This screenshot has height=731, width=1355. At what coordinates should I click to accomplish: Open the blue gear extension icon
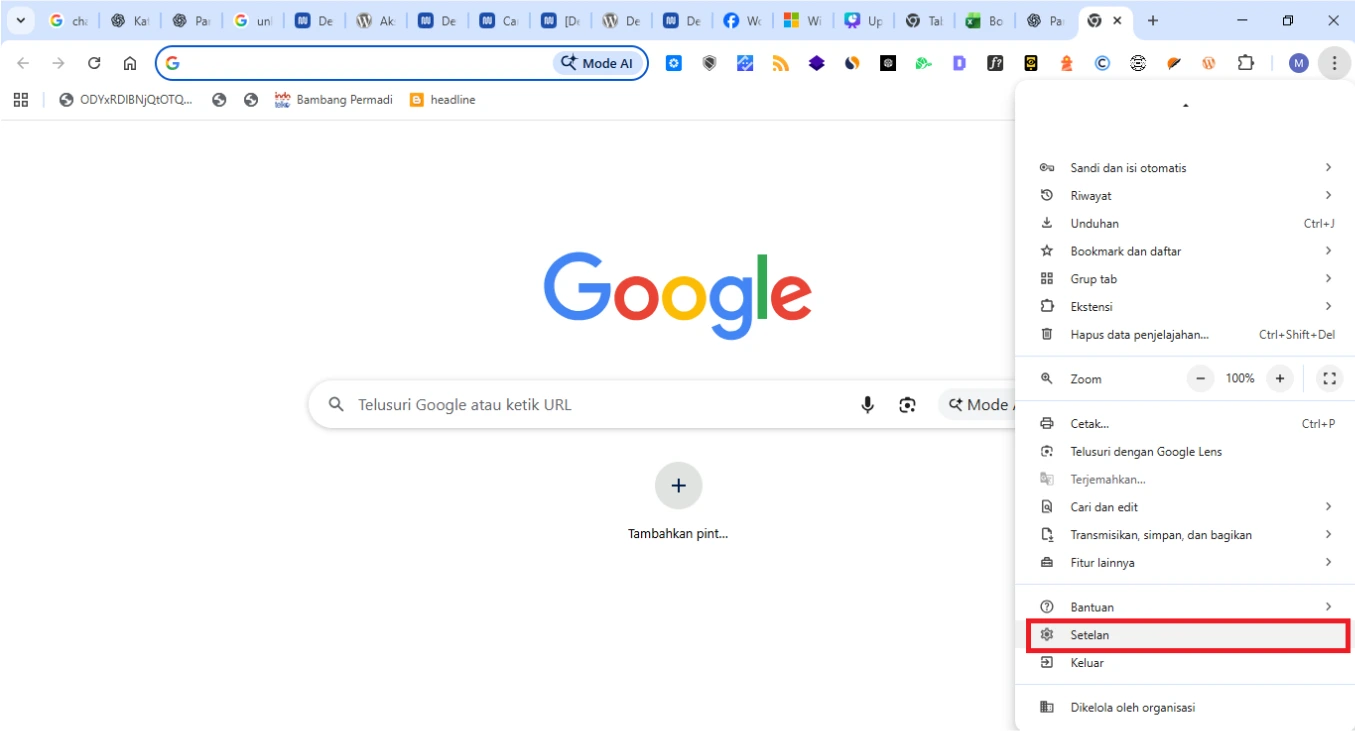click(x=674, y=63)
